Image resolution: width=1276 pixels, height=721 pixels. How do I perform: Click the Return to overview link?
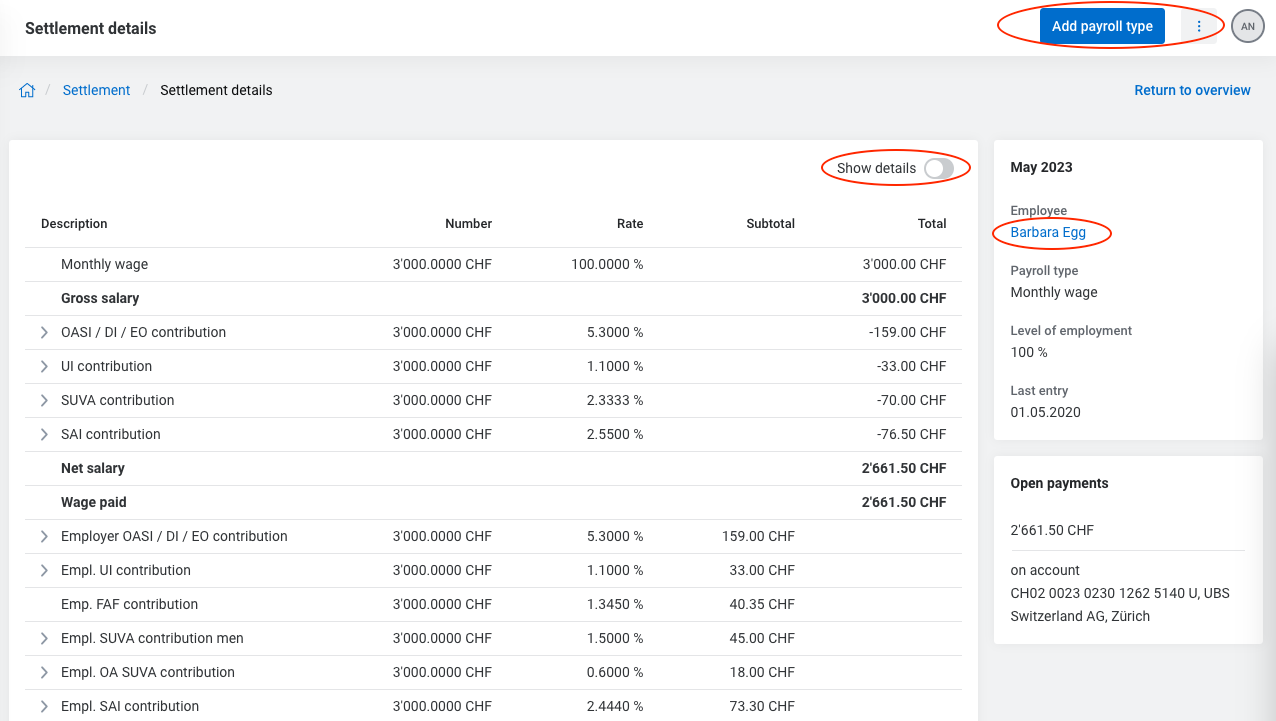pos(1192,90)
